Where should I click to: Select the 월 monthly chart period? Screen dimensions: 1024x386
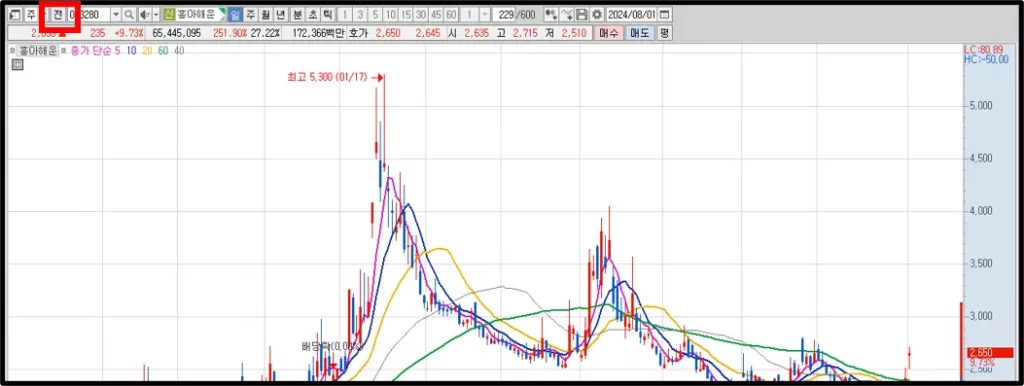265,14
